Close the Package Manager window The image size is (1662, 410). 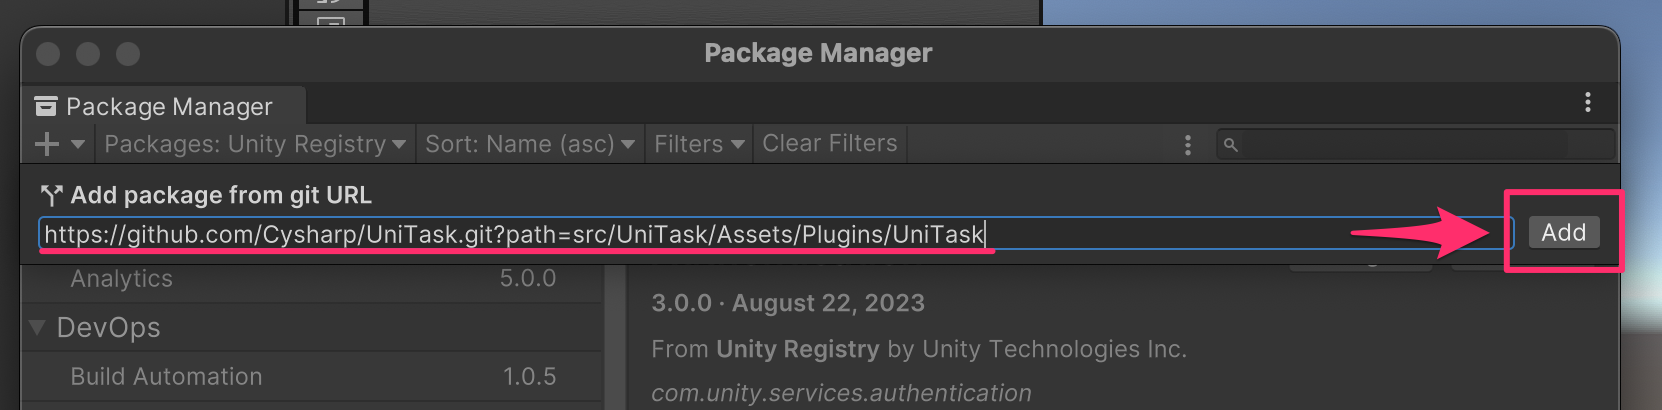click(x=48, y=53)
